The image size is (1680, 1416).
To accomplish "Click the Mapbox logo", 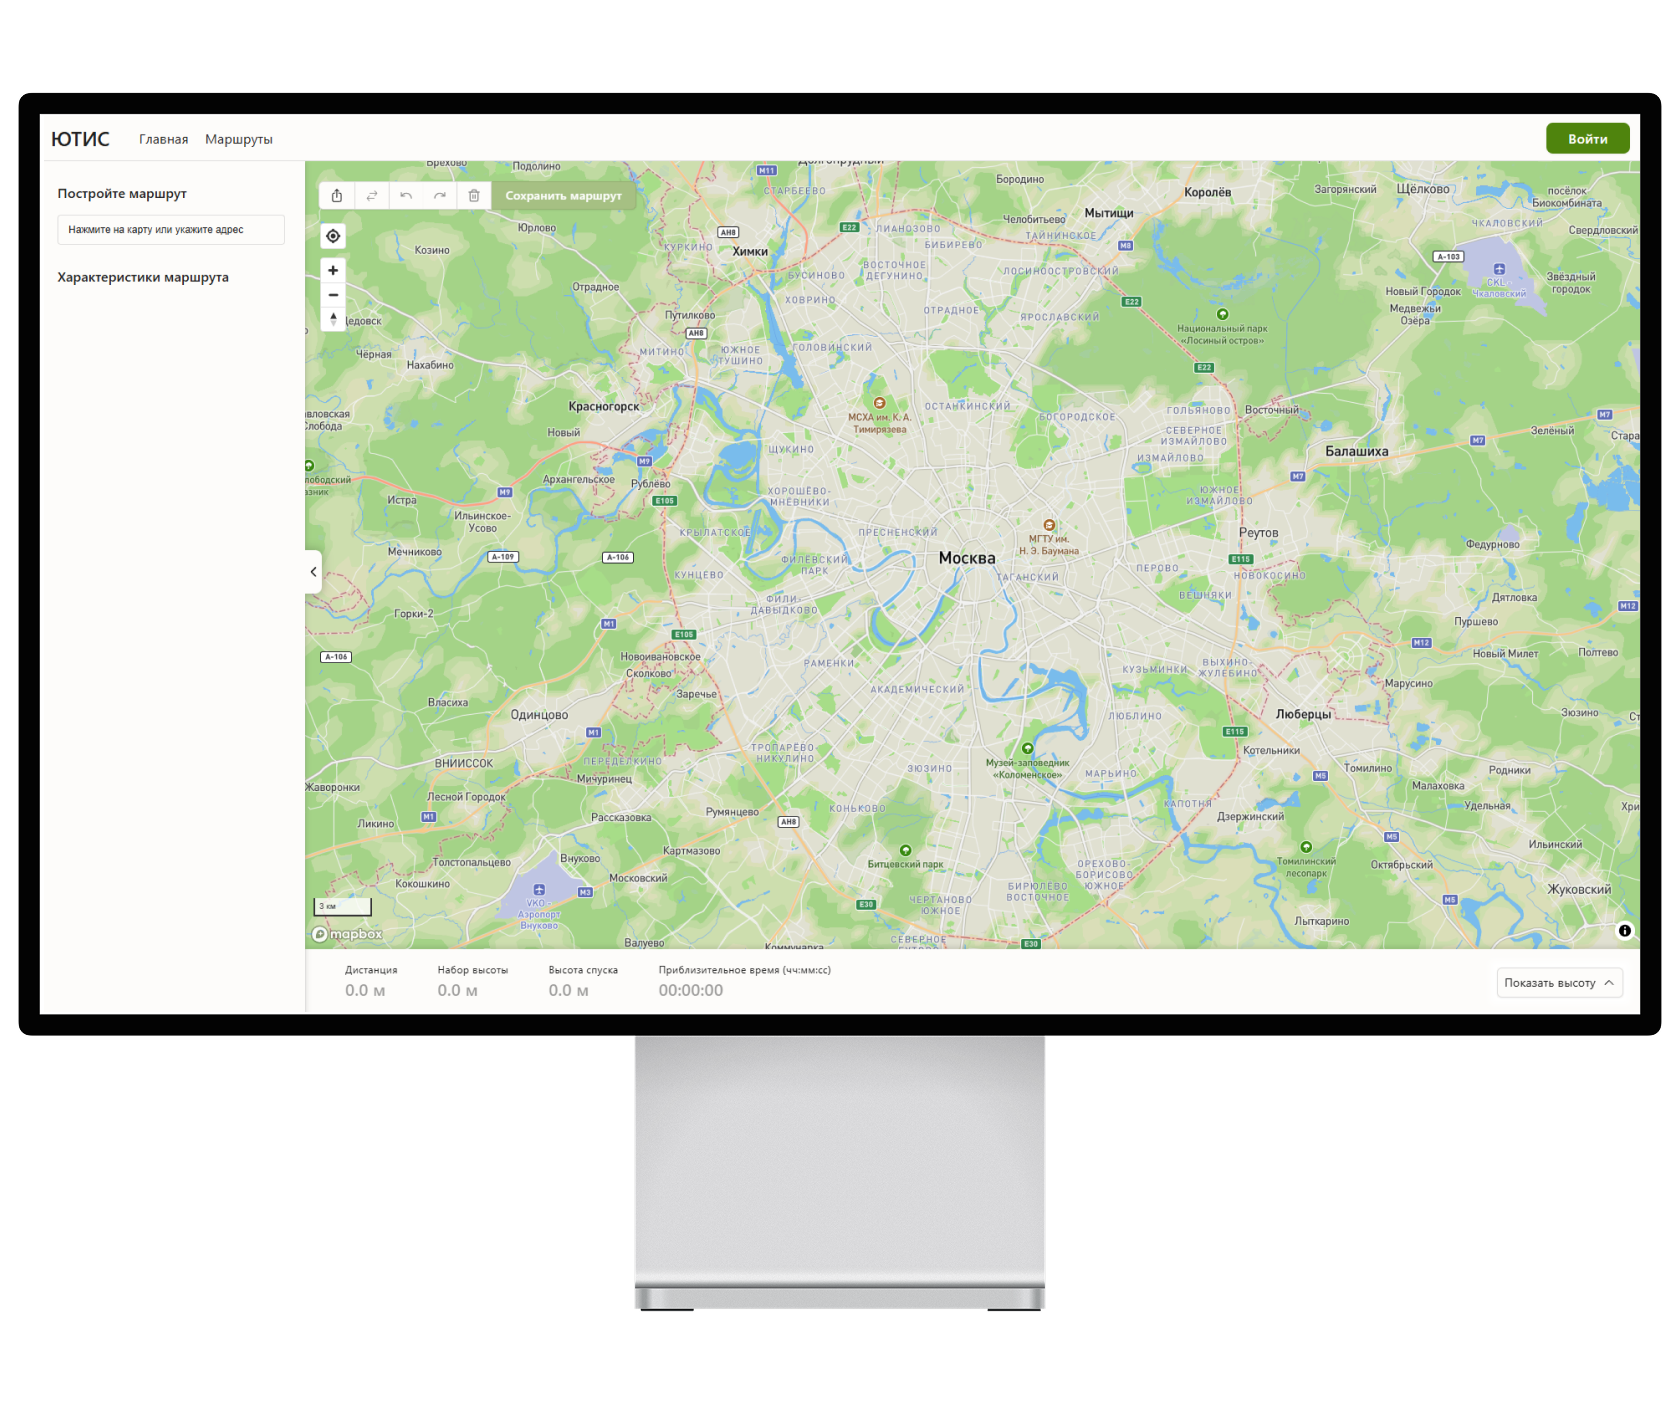I will pyautogui.click(x=346, y=933).
